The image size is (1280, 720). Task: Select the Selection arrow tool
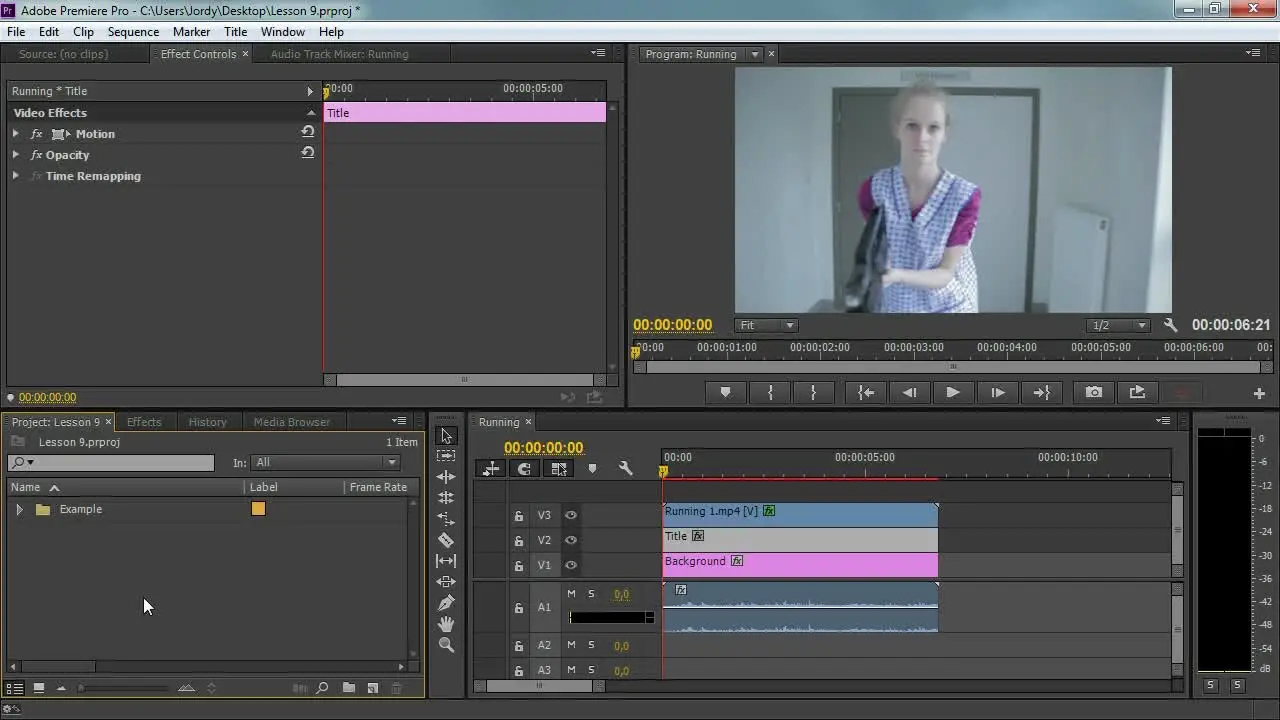pos(446,436)
